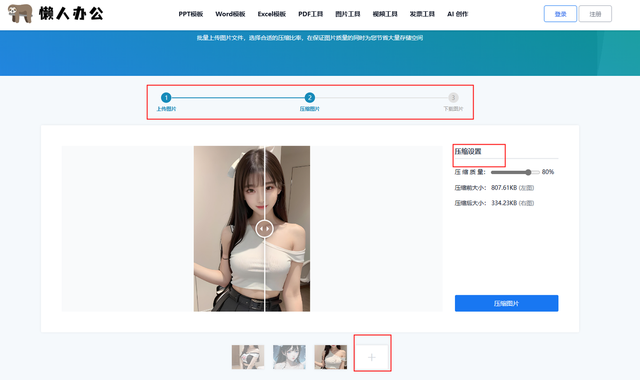Select step 3 下载图片 circle

coord(453,98)
